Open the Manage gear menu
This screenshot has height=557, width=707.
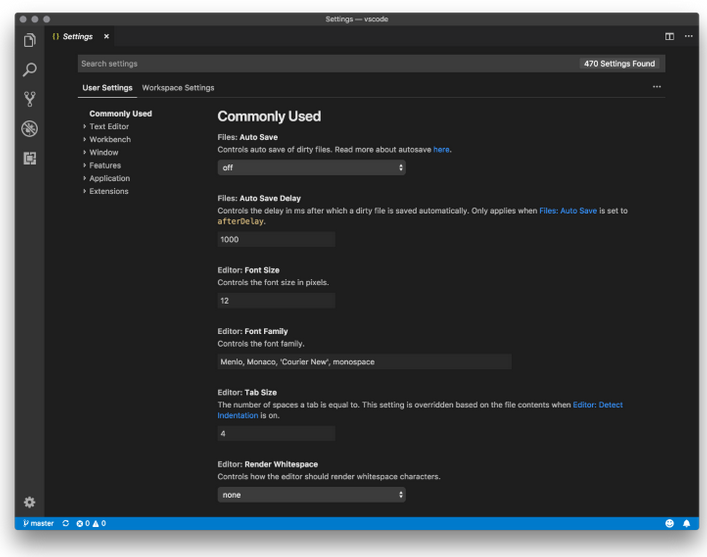pos(29,502)
